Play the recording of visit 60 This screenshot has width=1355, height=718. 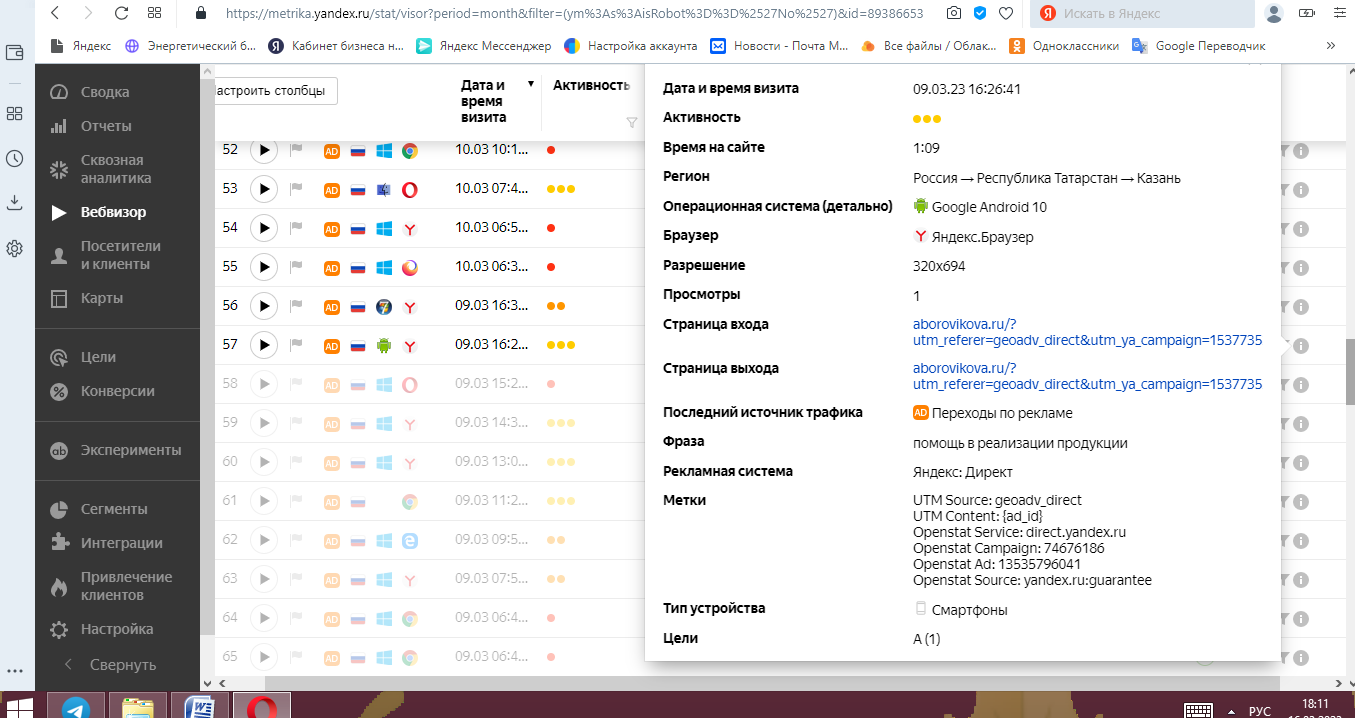(x=263, y=462)
